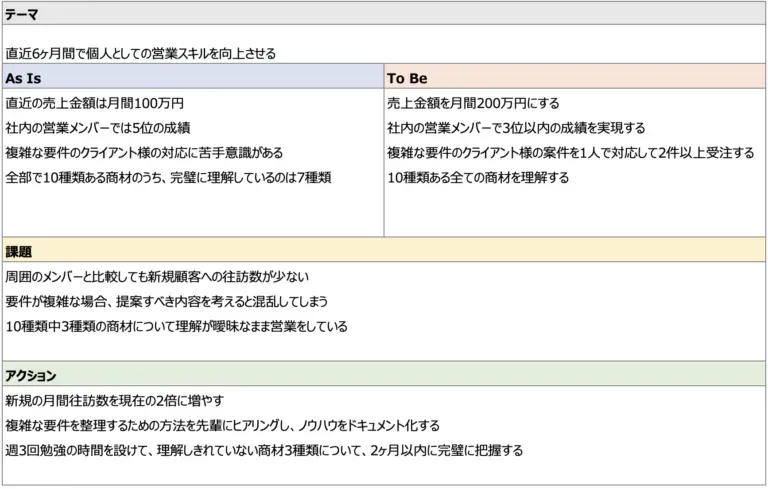
Task: Click the line about 完璧に理解しているのは7種類
Action: pos(168,177)
